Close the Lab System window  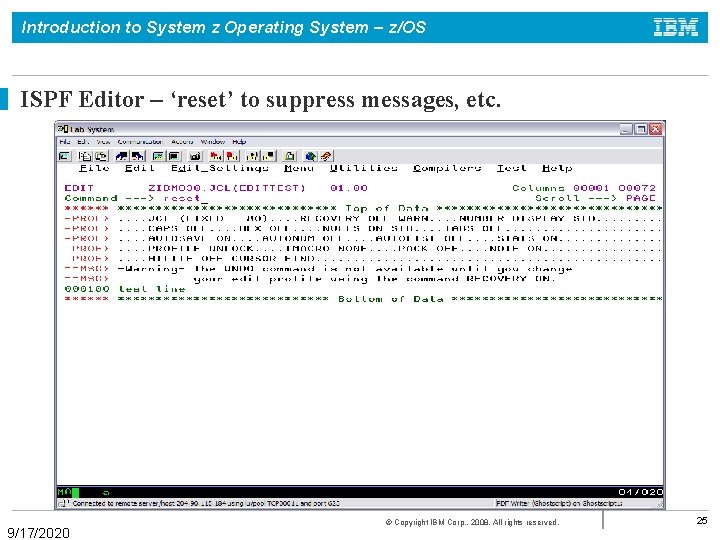coord(656,129)
